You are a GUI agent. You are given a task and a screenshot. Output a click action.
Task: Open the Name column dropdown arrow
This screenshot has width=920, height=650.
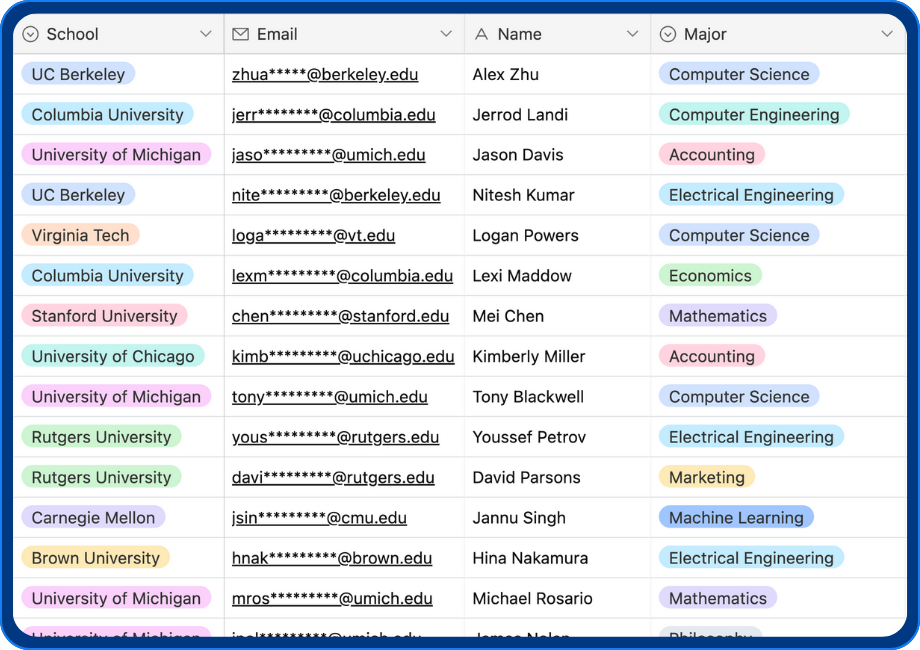[x=632, y=34]
